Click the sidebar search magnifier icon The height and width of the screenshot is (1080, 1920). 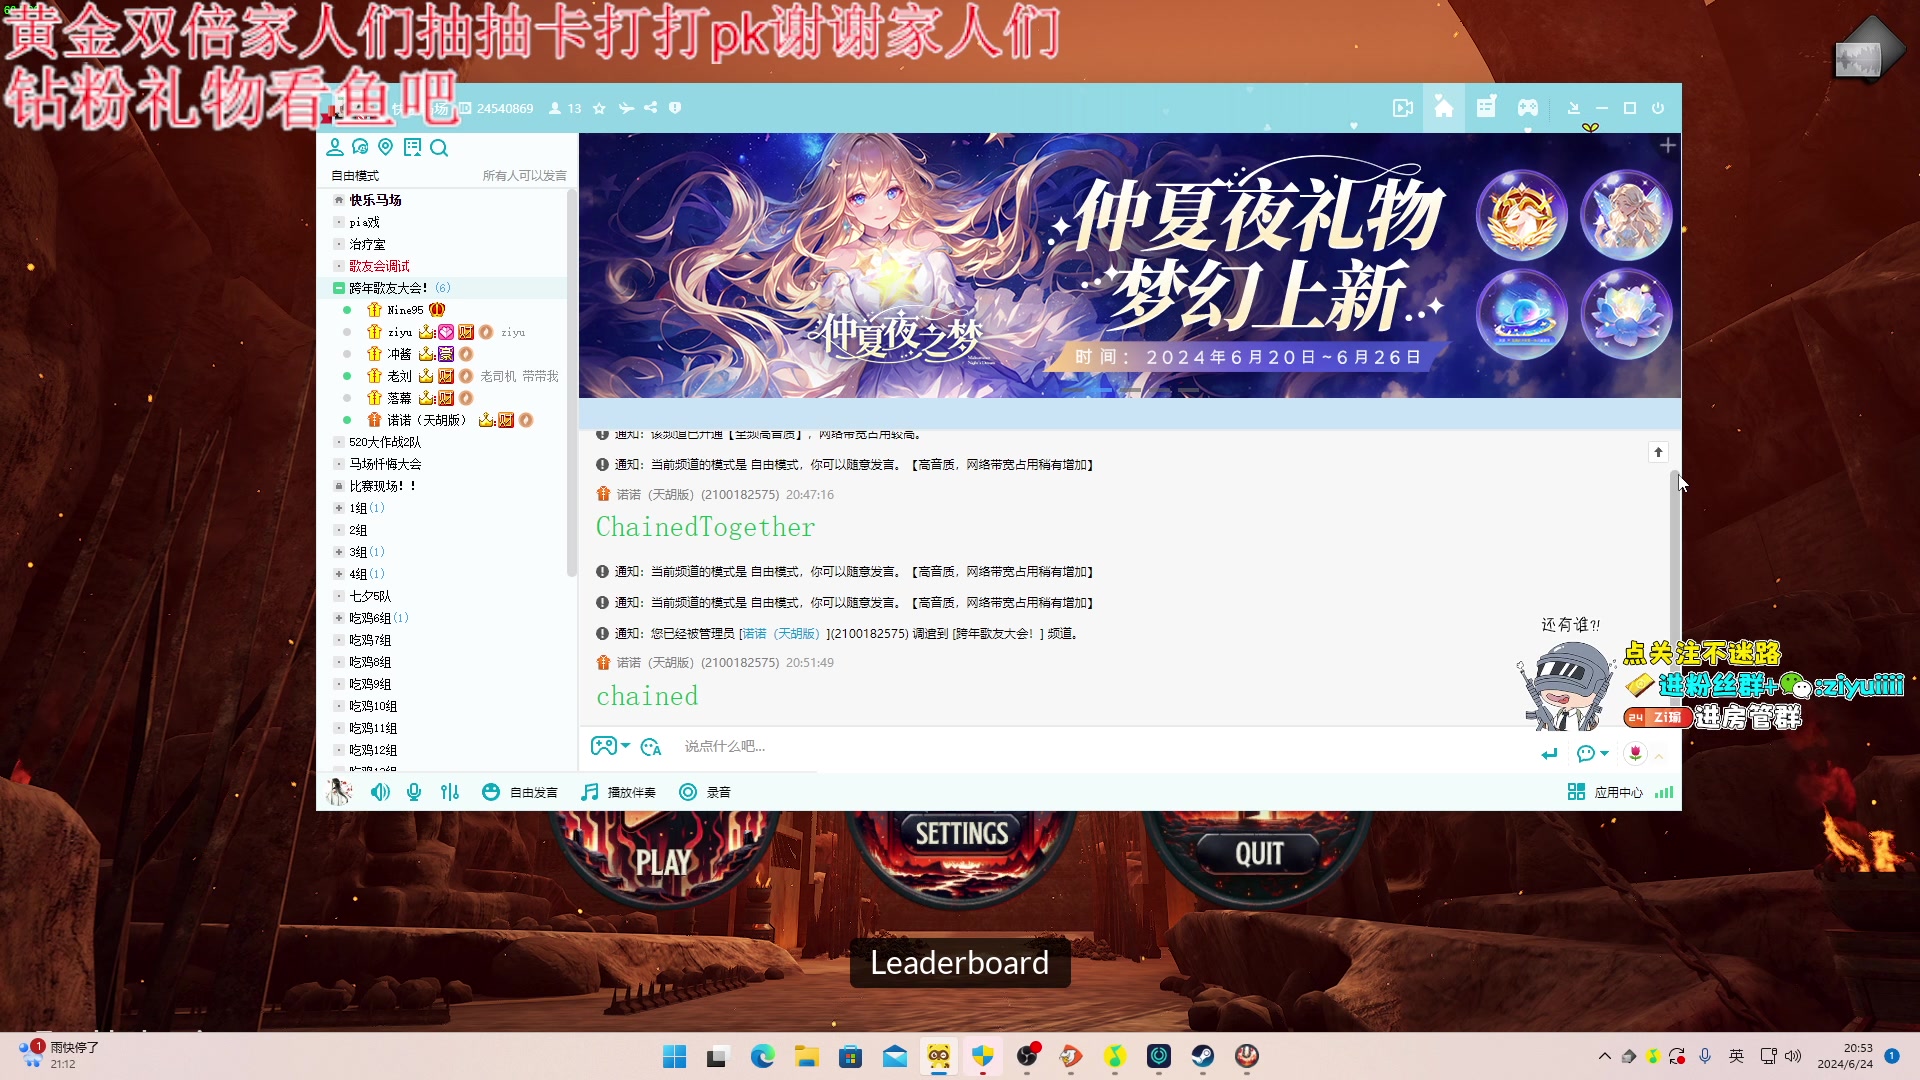coord(439,148)
